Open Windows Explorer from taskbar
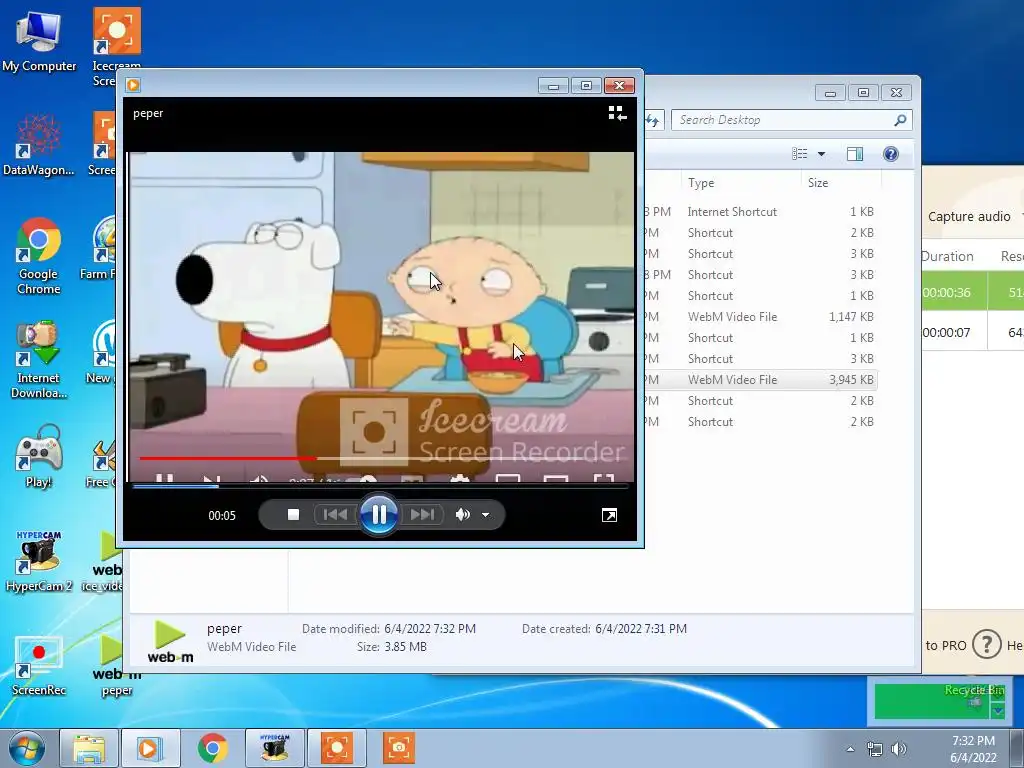Viewport: 1024px width, 768px height. [89, 748]
